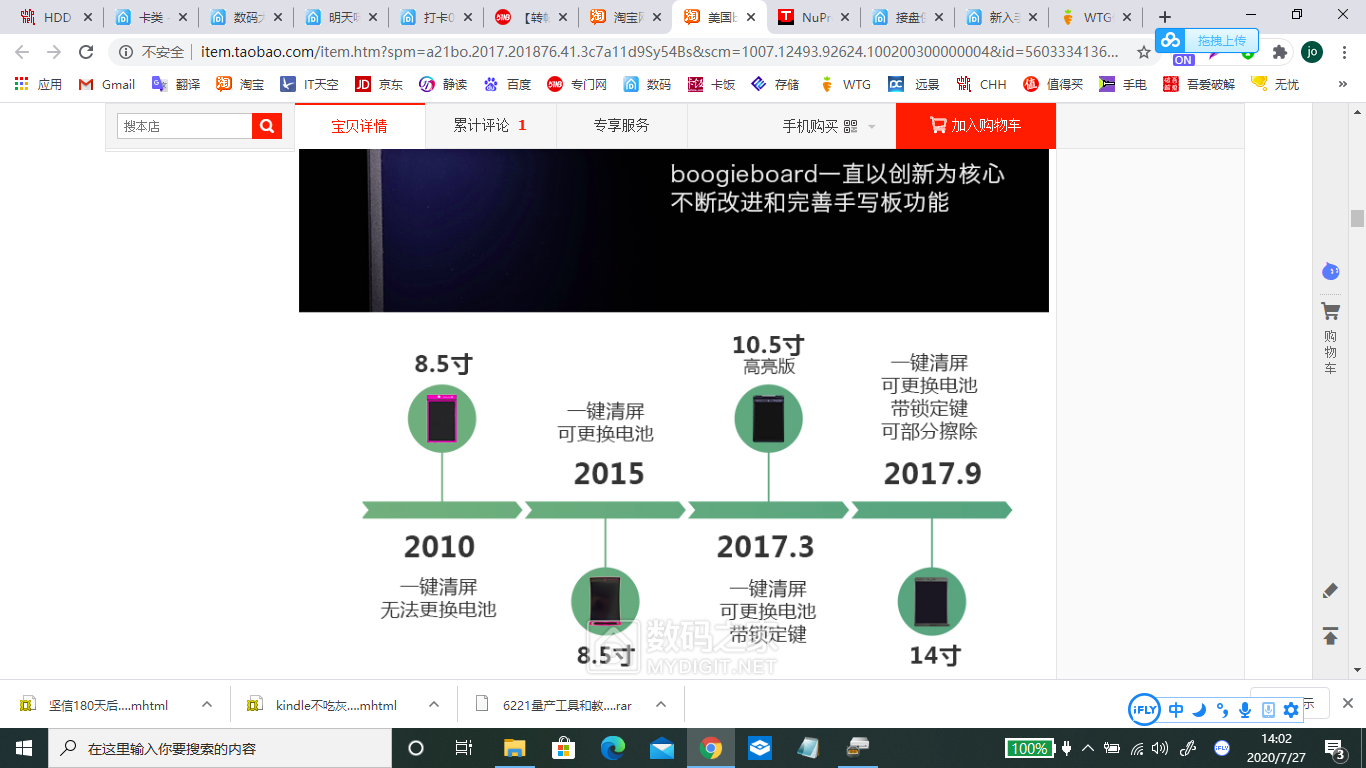Toggle iFLY Chinese/English mode 中

tap(1176, 710)
